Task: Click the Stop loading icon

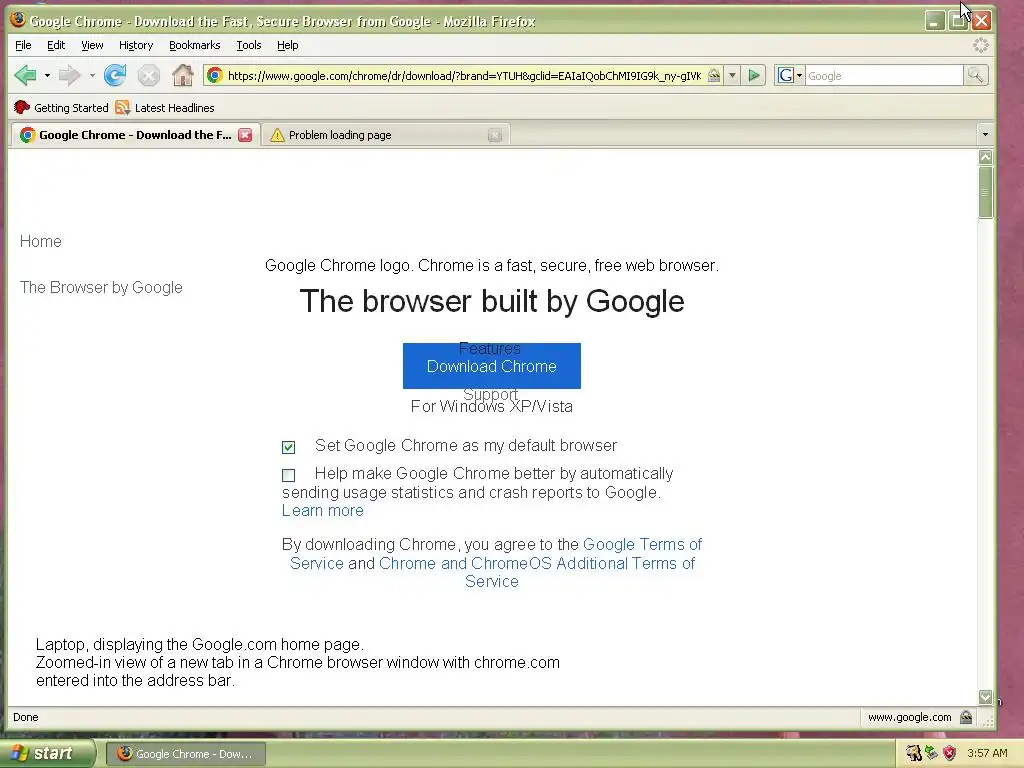Action: (149, 76)
